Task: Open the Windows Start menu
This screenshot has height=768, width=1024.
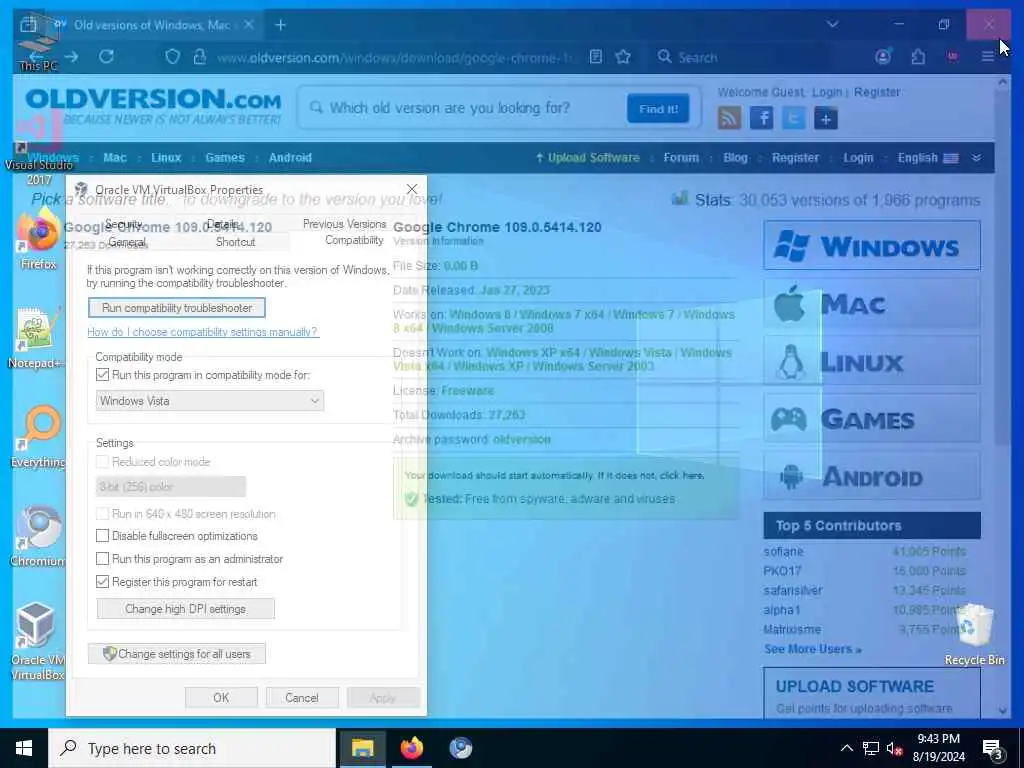Action: click(24, 748)
